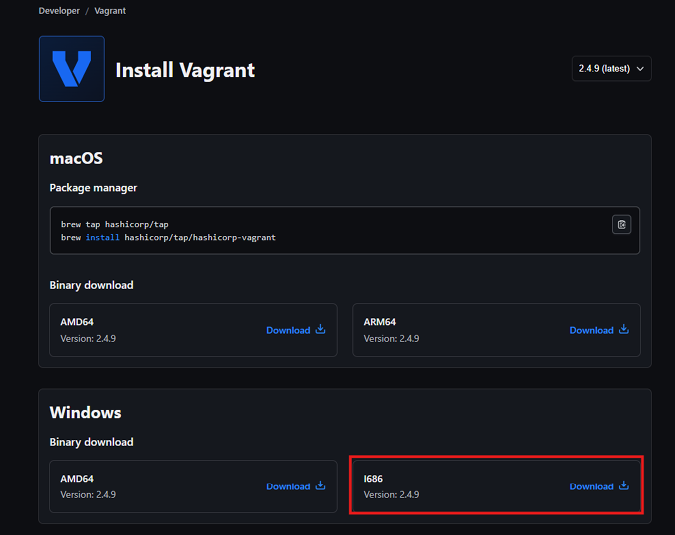Viewport: 675px width, 535px height.
Task: Go to the Developer breadcrumb link
Action: pyautogui.click(x=59, y=11)
